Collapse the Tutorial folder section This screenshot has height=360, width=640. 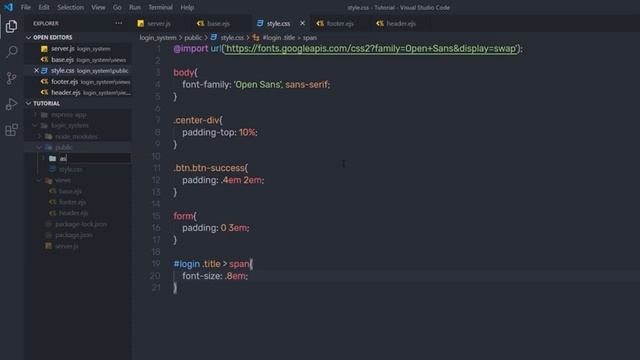(46, 103)
